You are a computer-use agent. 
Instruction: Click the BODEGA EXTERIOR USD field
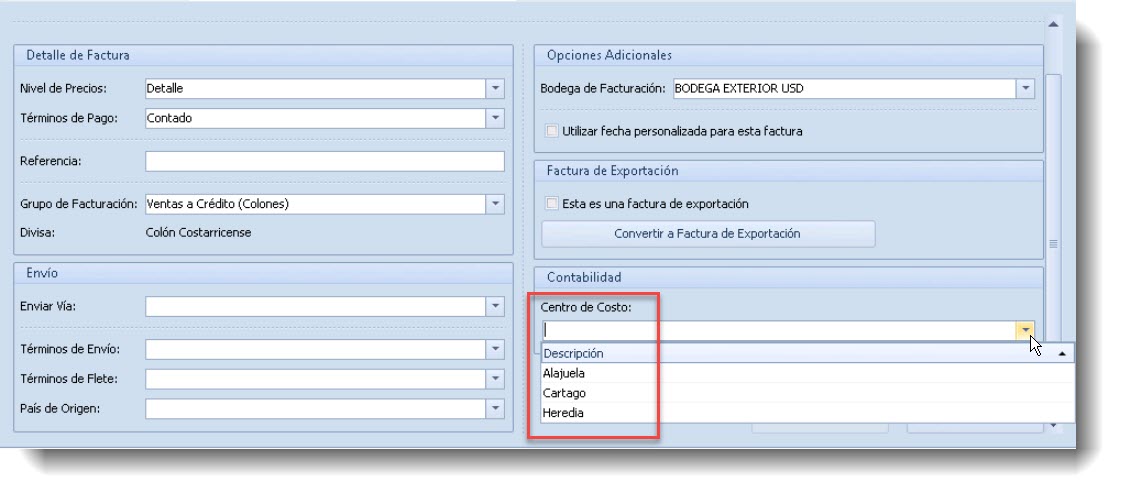pyautogui.click(x=843, y=89)
